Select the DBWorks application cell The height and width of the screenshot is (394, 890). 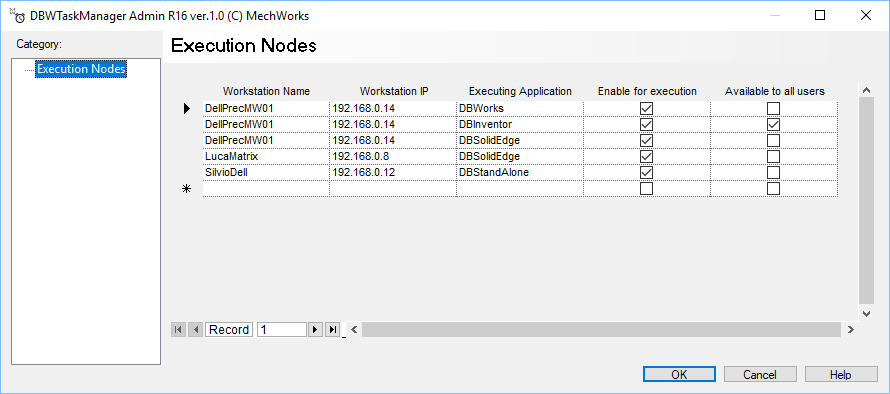pyautogui.click(x=520, y=108)
